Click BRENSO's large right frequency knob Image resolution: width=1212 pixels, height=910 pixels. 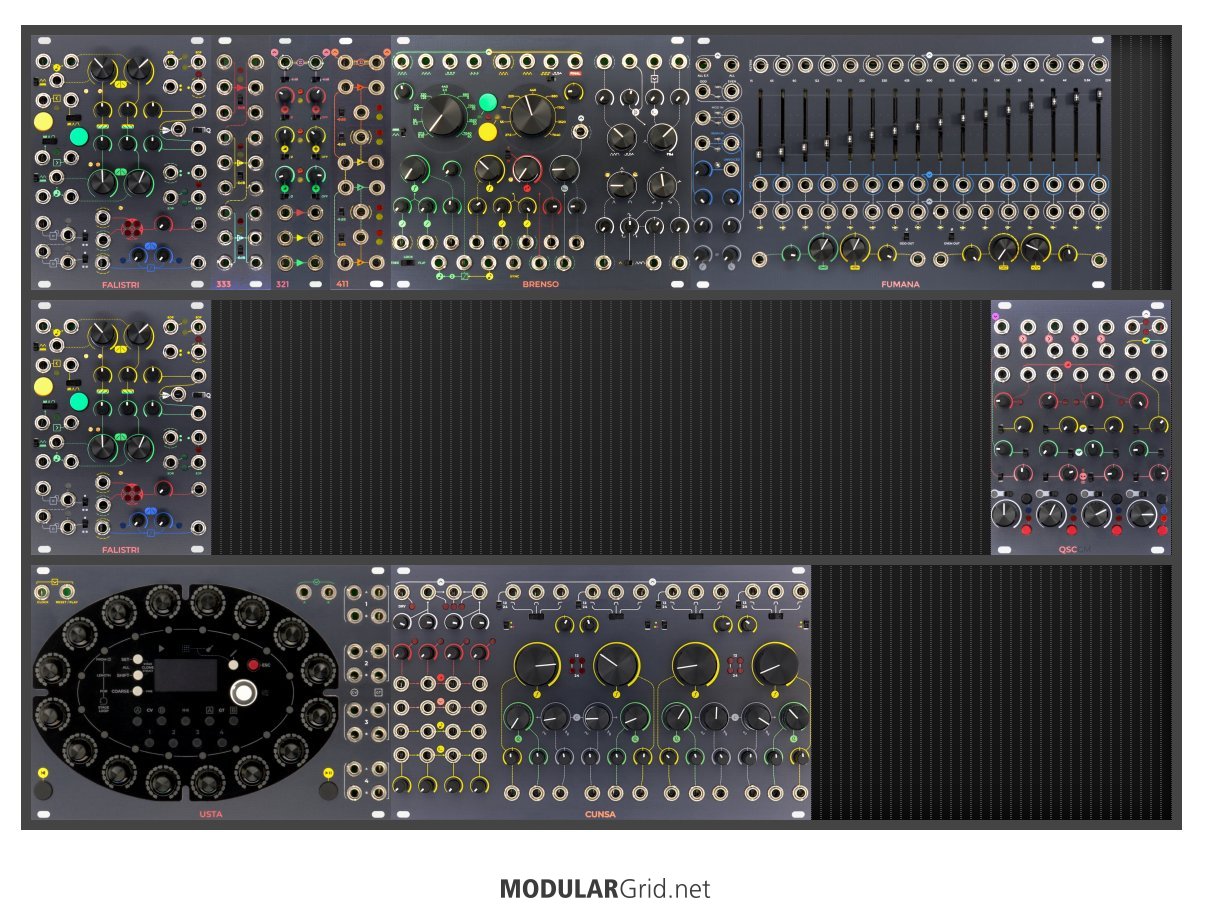532,115
